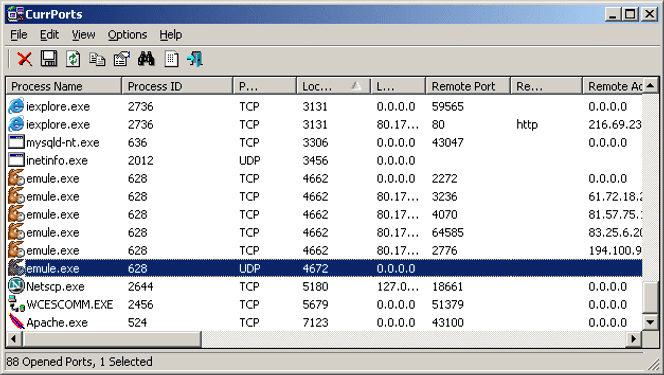Screen dimensions: 664x375
Task: Sort by Remote Port column header
Action: (x=468, y=86)
